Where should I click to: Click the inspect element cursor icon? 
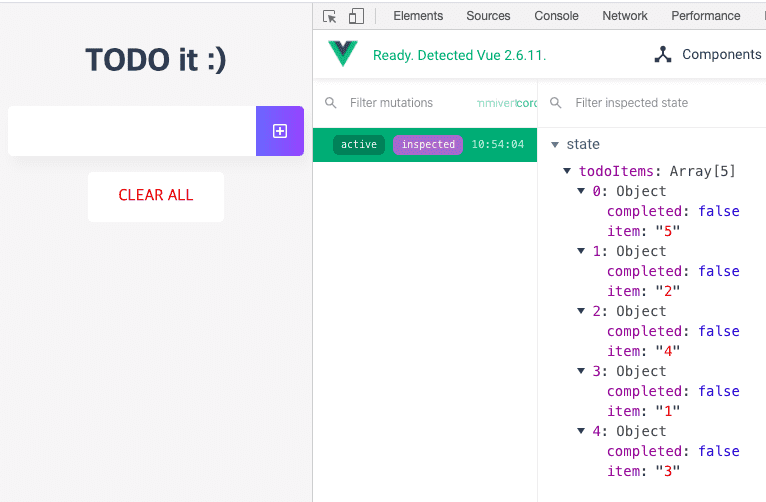[x=330, y=16]
